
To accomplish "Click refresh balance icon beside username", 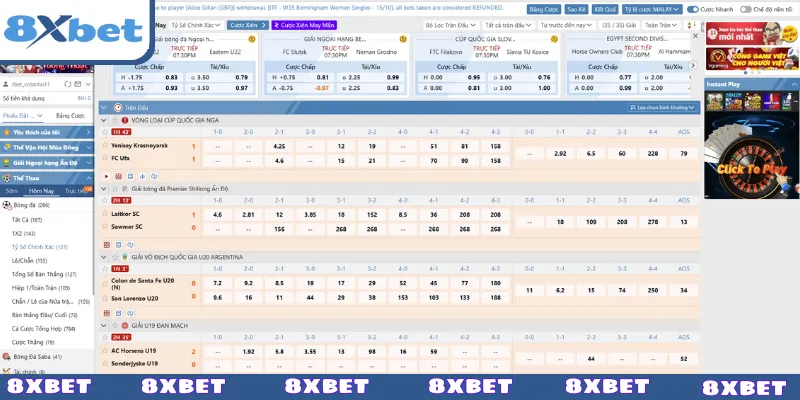I will [67, 84].
